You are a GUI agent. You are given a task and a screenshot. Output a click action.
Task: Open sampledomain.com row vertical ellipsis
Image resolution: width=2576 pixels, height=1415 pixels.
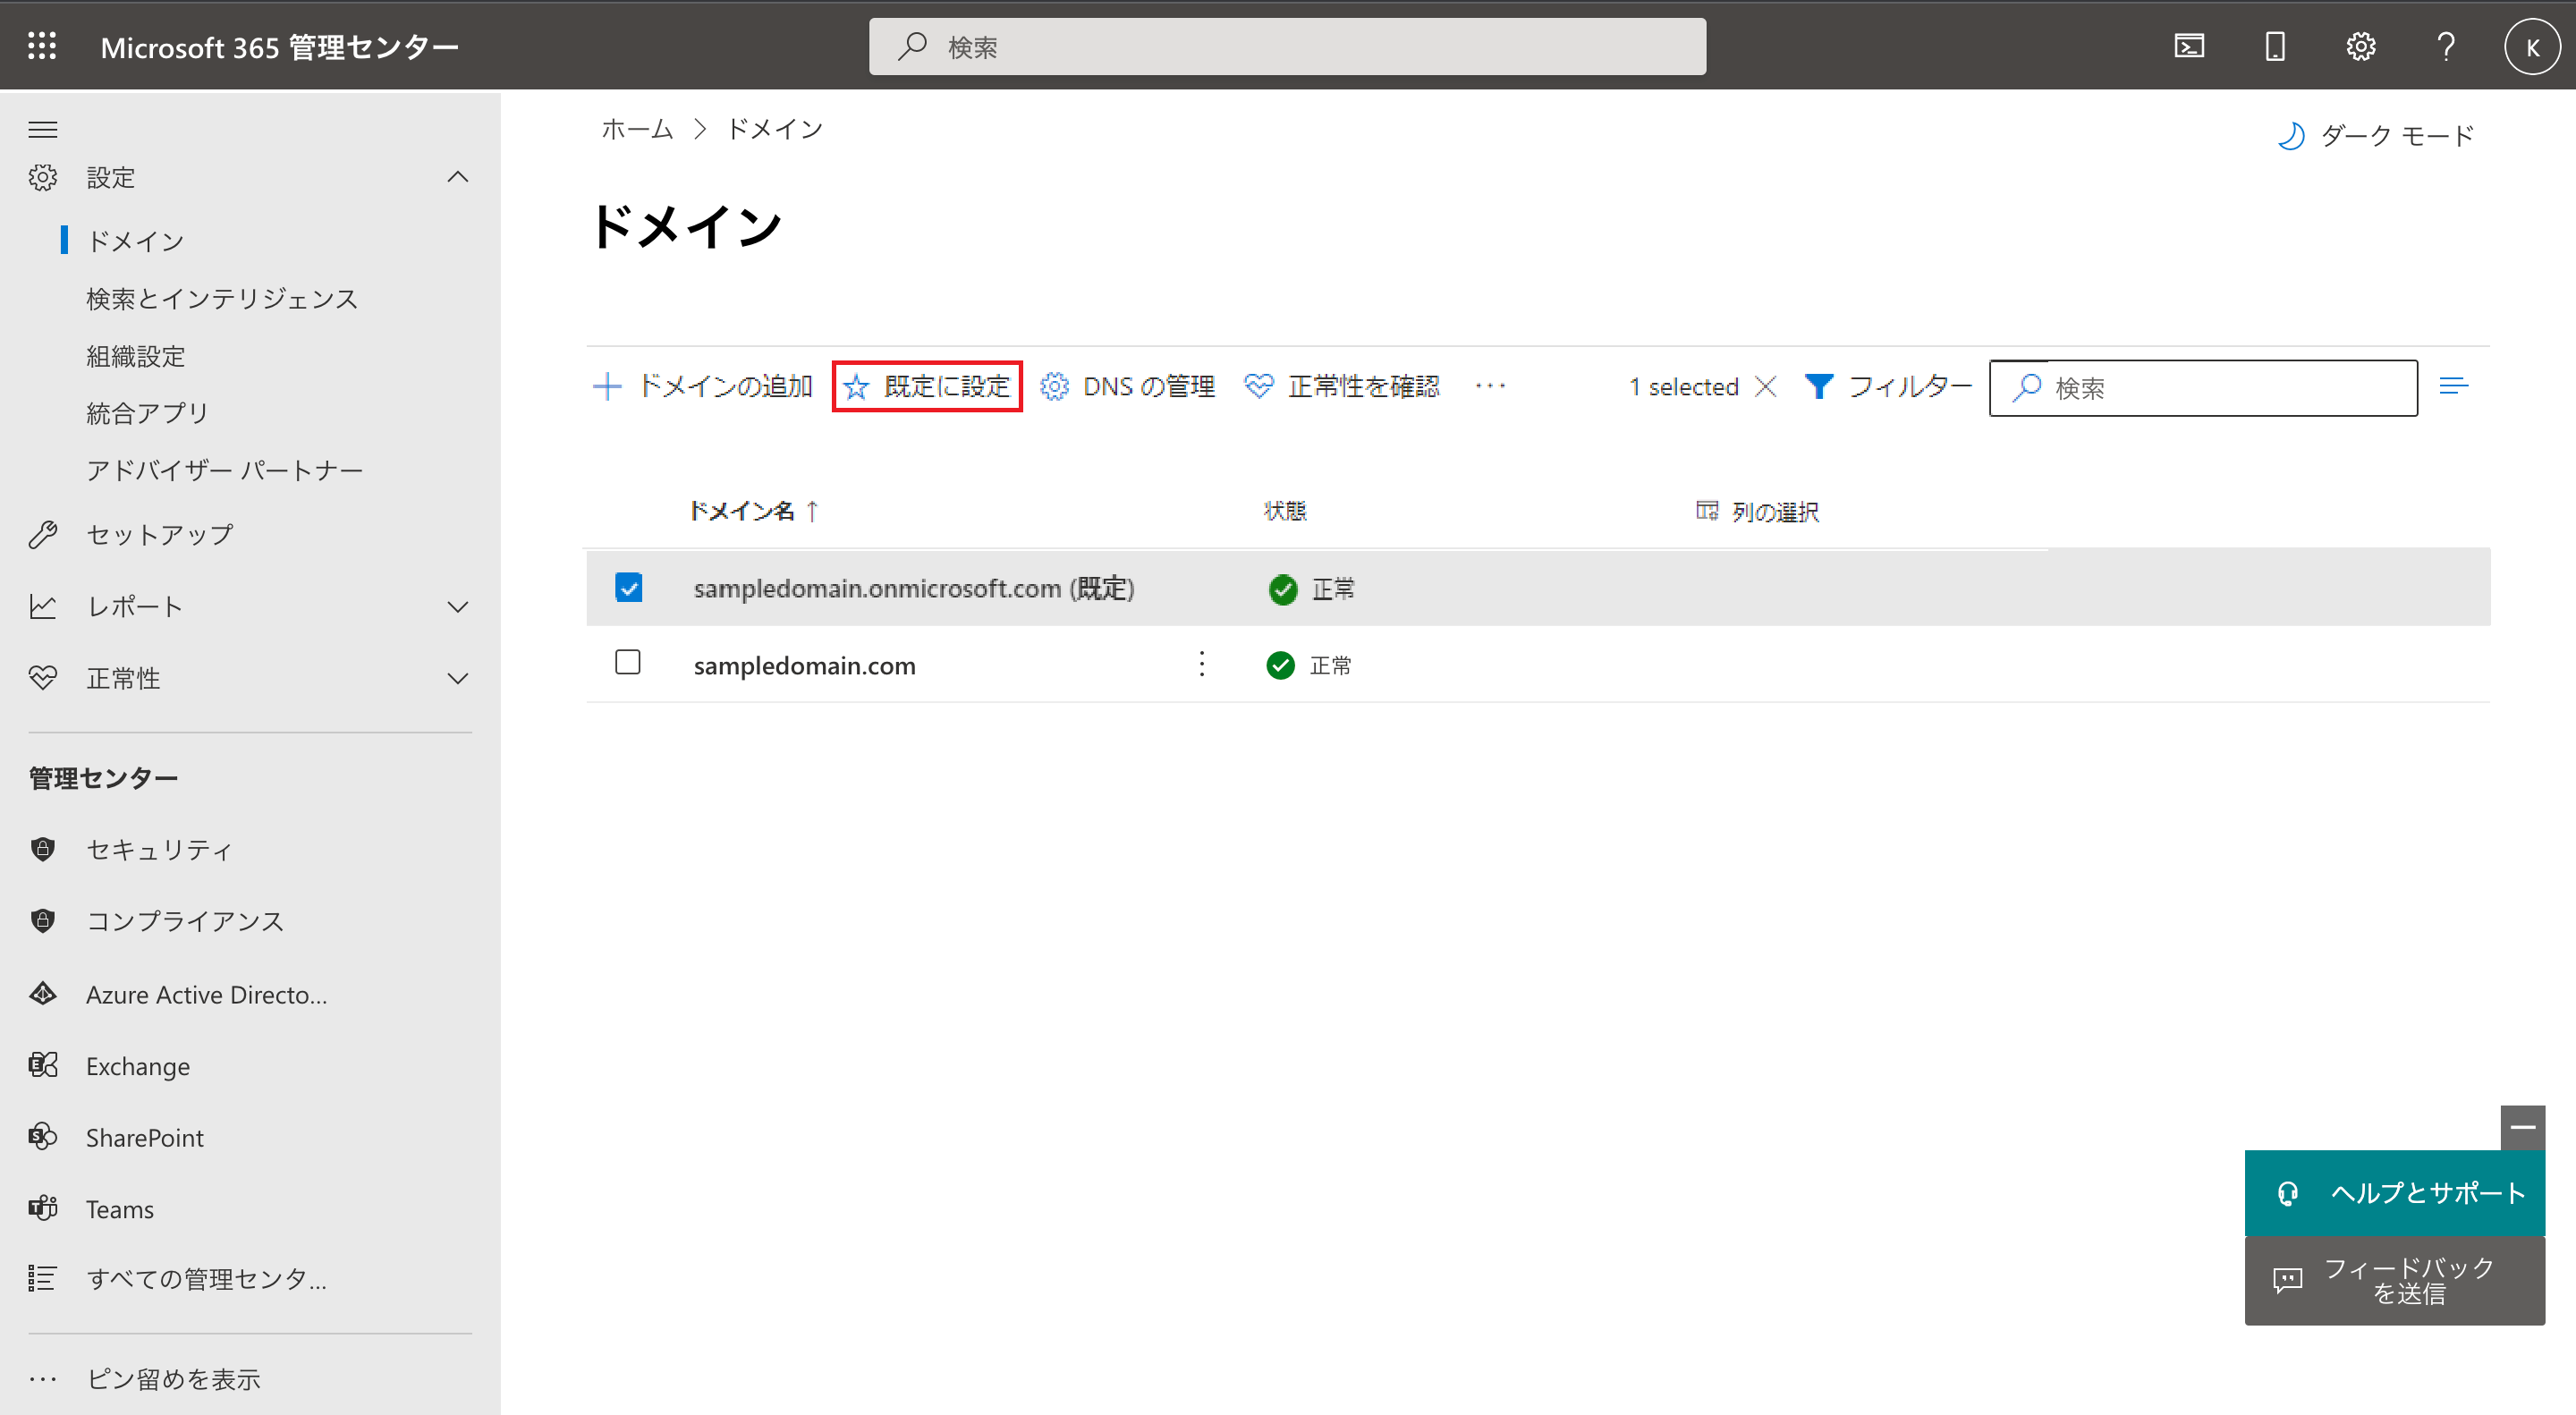[x=1202, y=664]
